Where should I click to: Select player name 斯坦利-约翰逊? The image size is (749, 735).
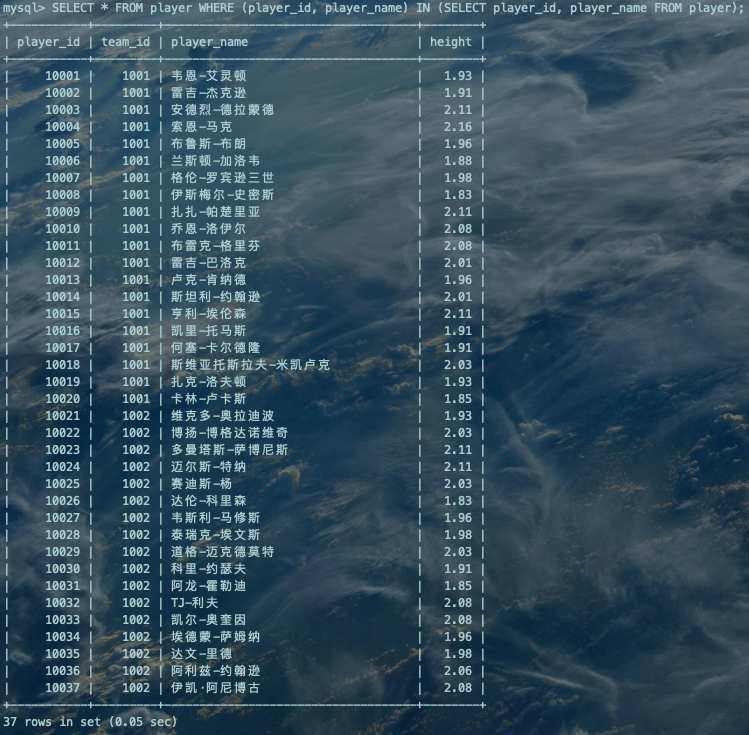(x=215, y=297)
